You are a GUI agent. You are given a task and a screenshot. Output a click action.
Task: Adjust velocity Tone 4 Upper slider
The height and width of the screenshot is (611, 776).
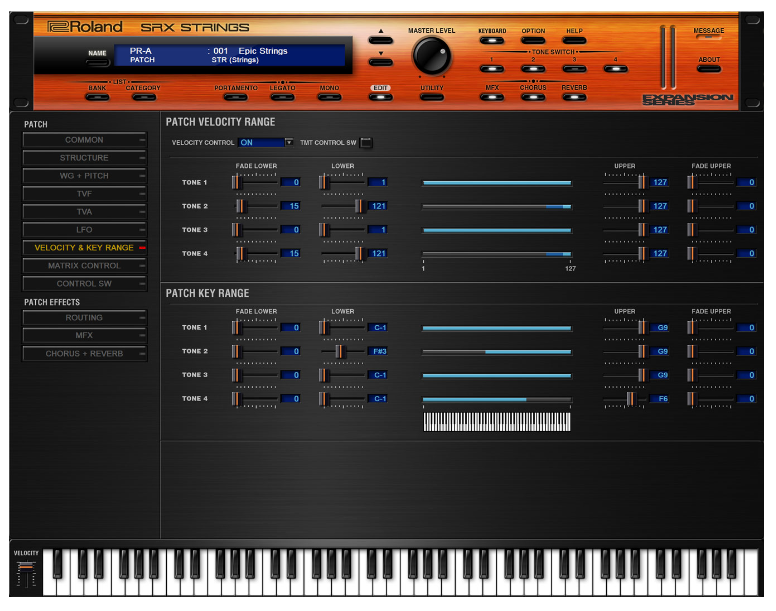642,253
